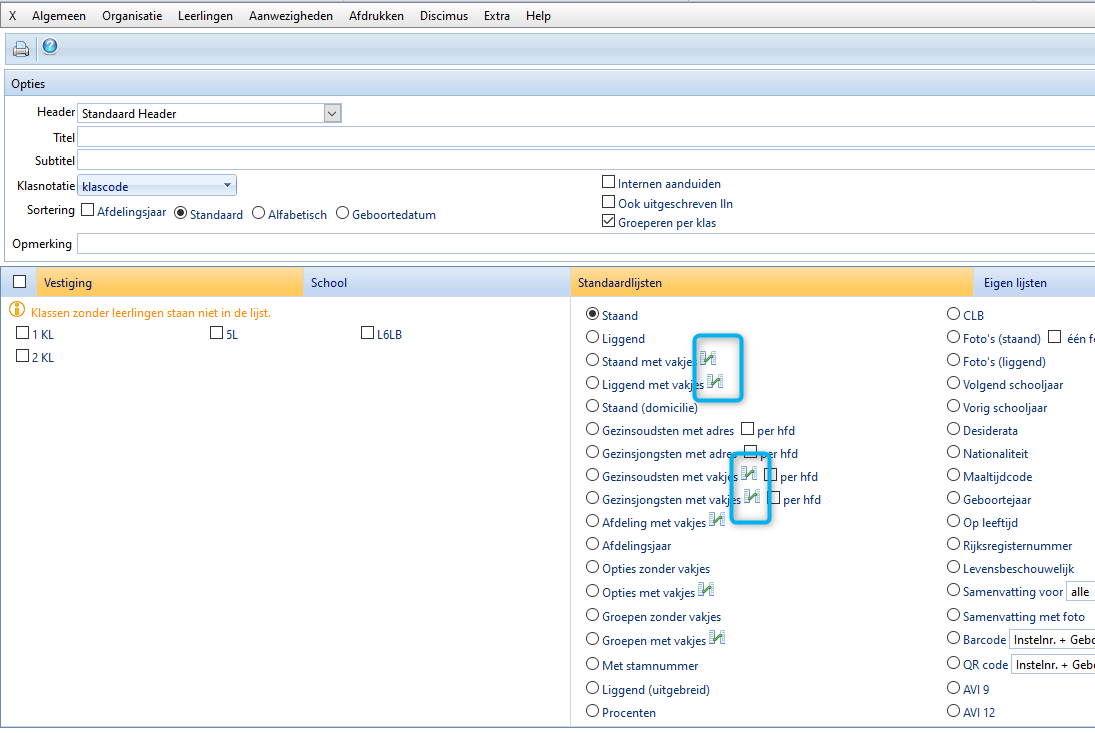Tick the 5L class checkbox
The height and width of the screenshot is (733, 1095).
[216, 334]
